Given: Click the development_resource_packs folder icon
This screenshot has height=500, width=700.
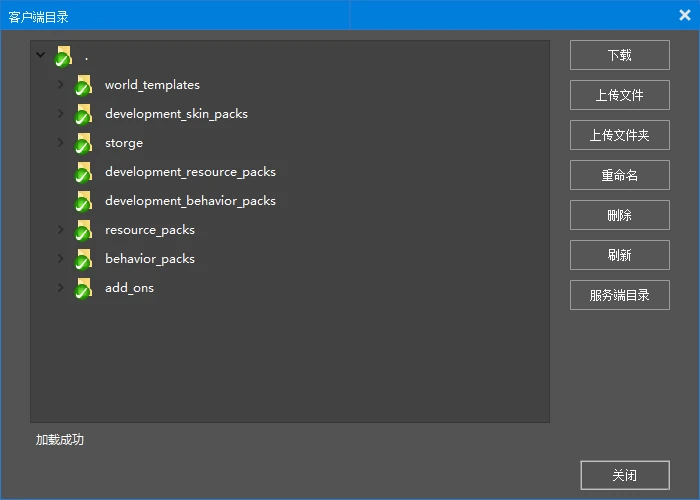Looking at the screenshot, I should coord(83,172).
